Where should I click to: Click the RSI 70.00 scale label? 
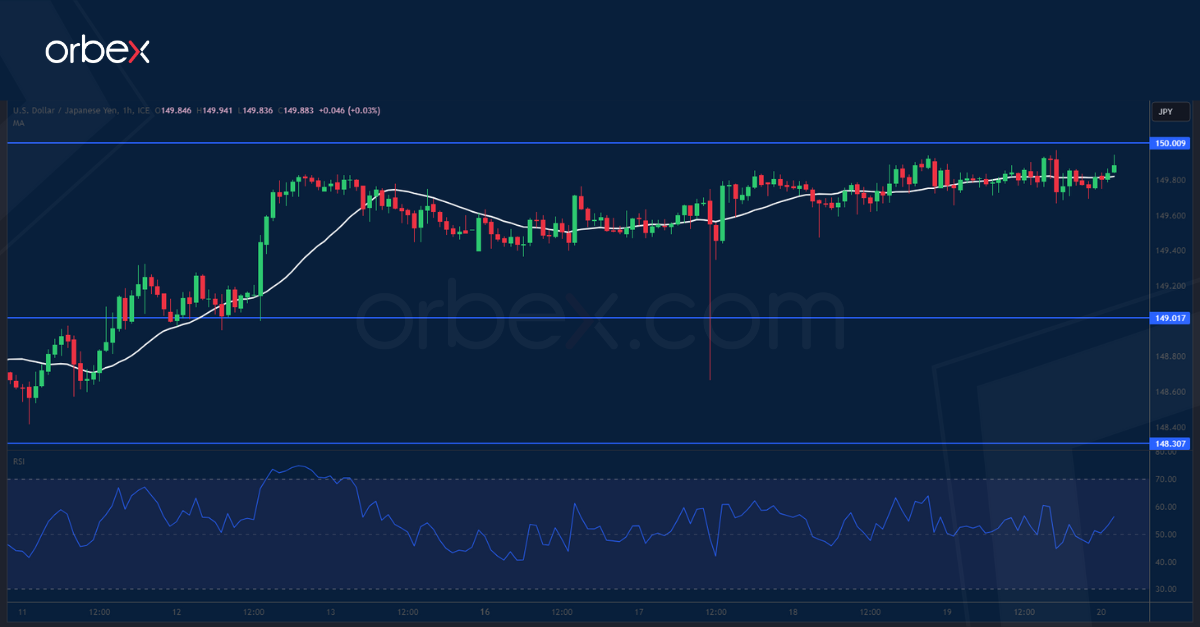pyautogui.click(x=1165, y=479)
